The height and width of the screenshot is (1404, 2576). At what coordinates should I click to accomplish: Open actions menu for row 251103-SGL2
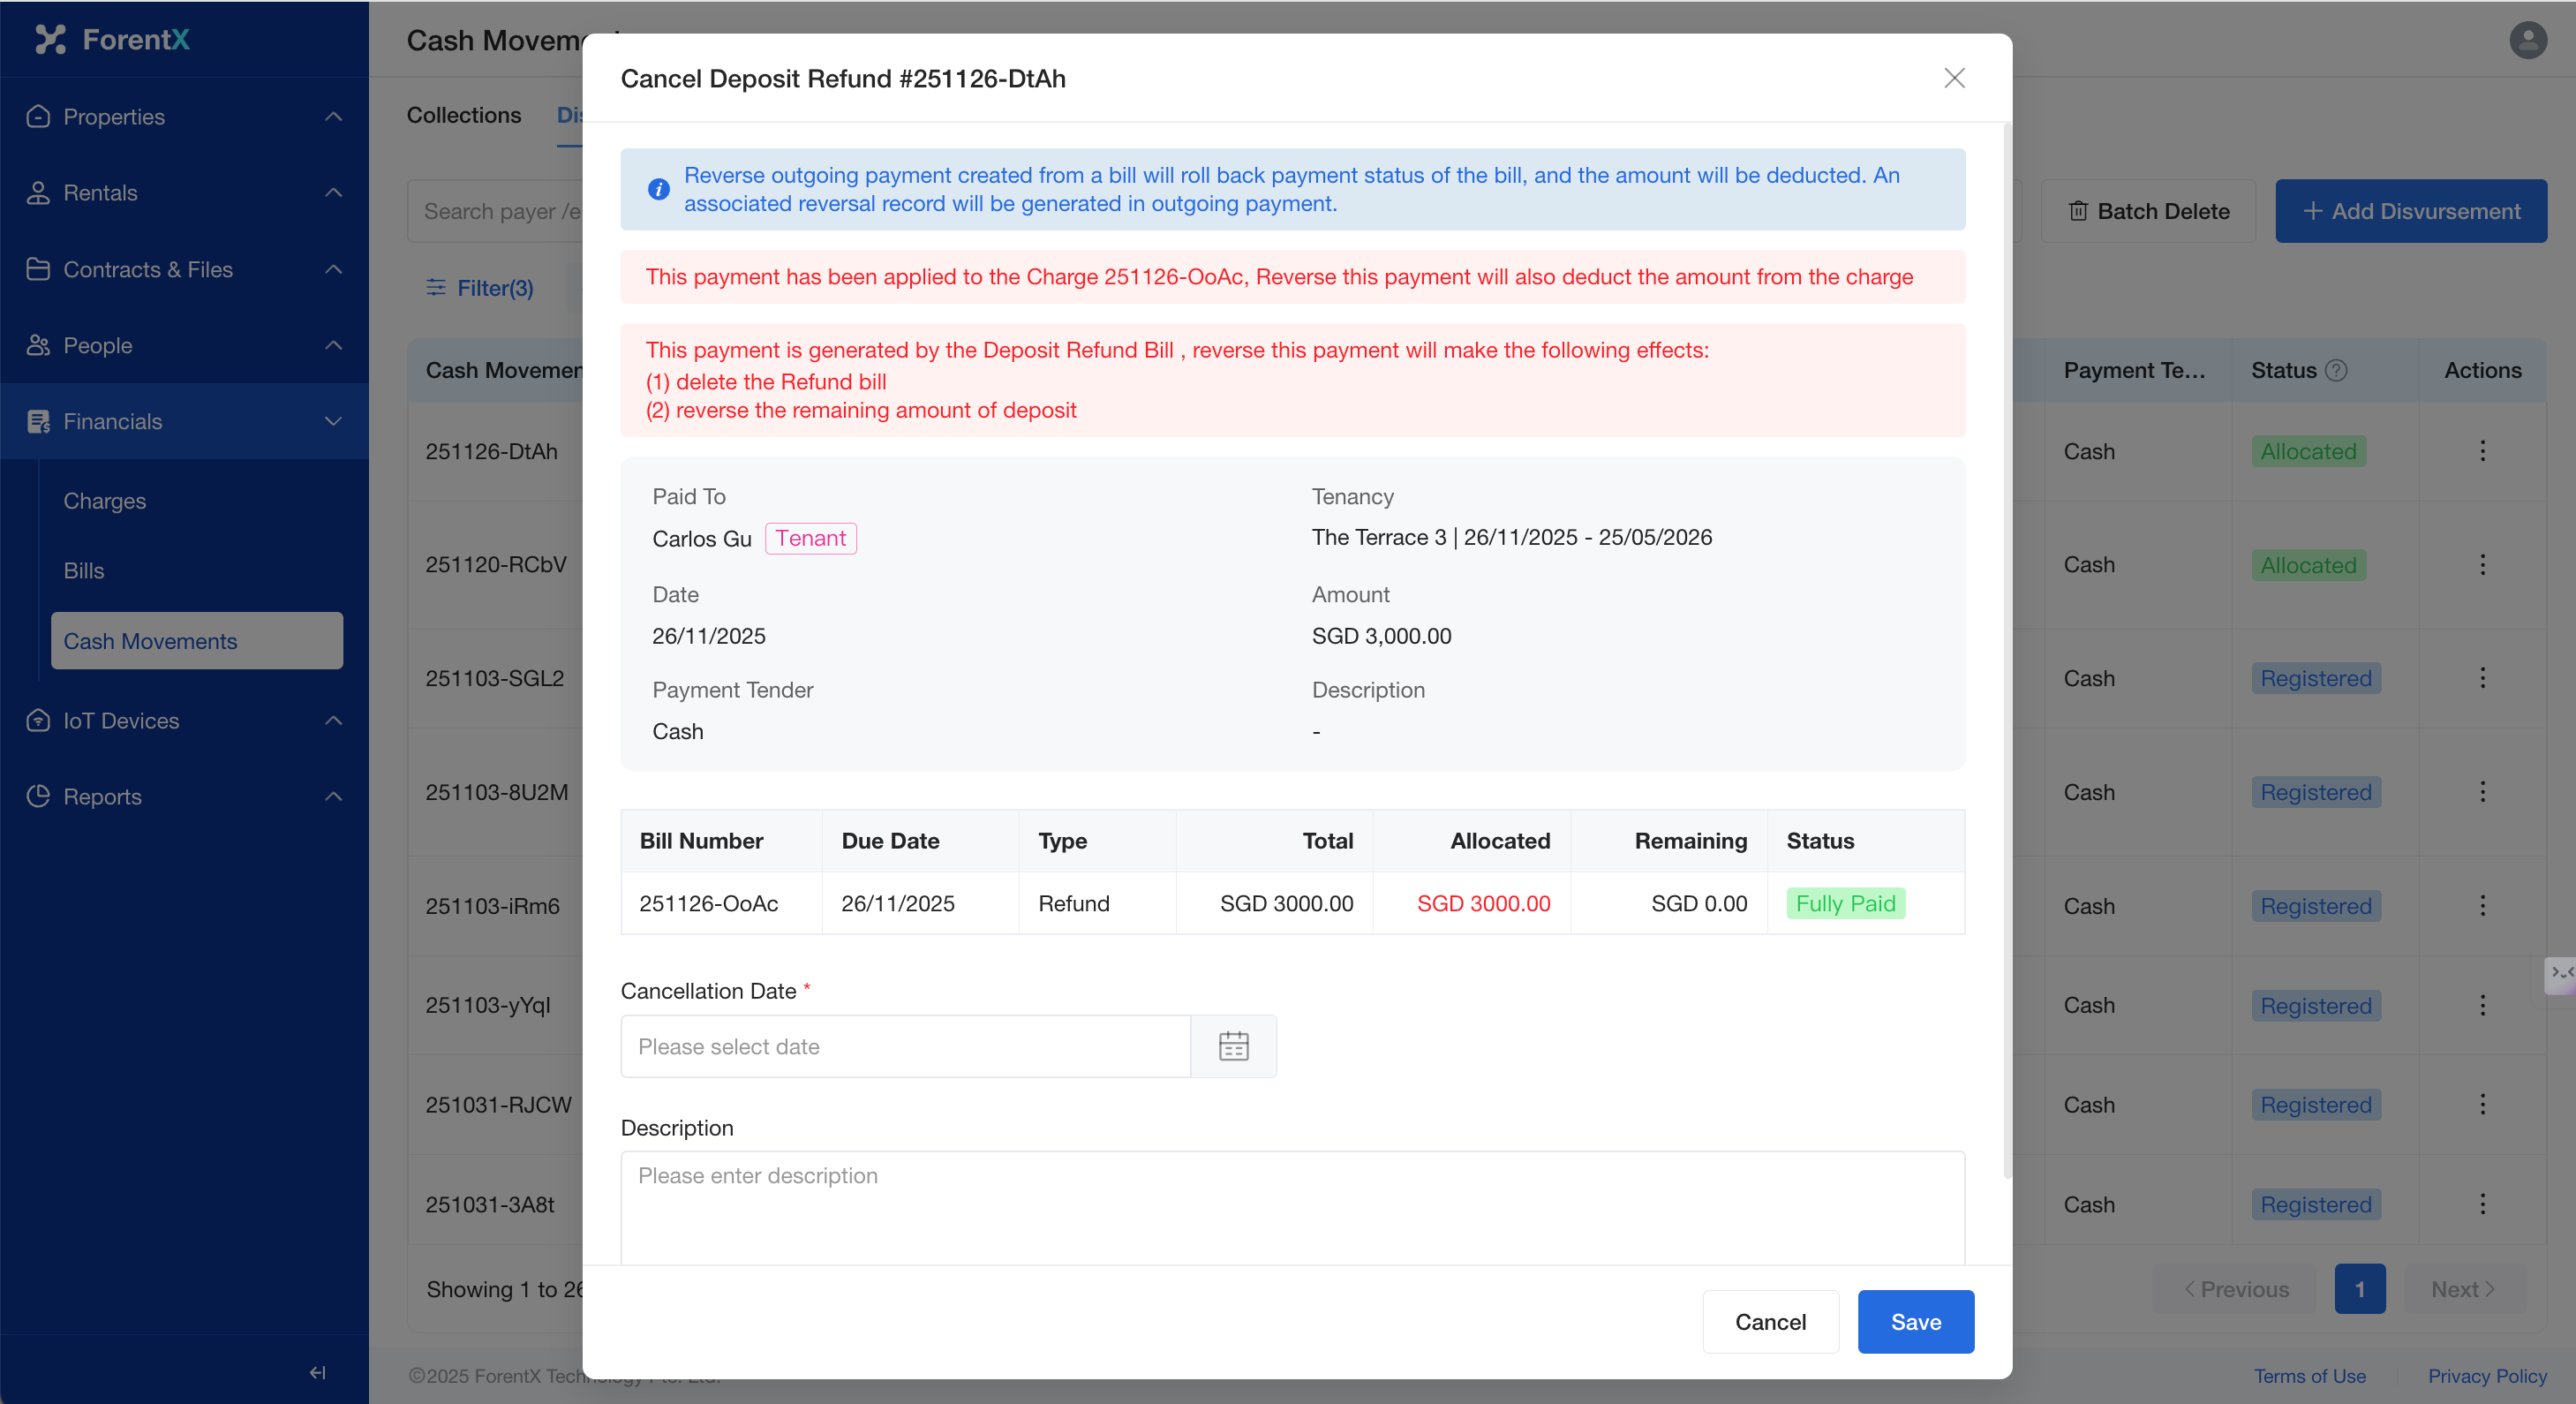pos(2481,678)
